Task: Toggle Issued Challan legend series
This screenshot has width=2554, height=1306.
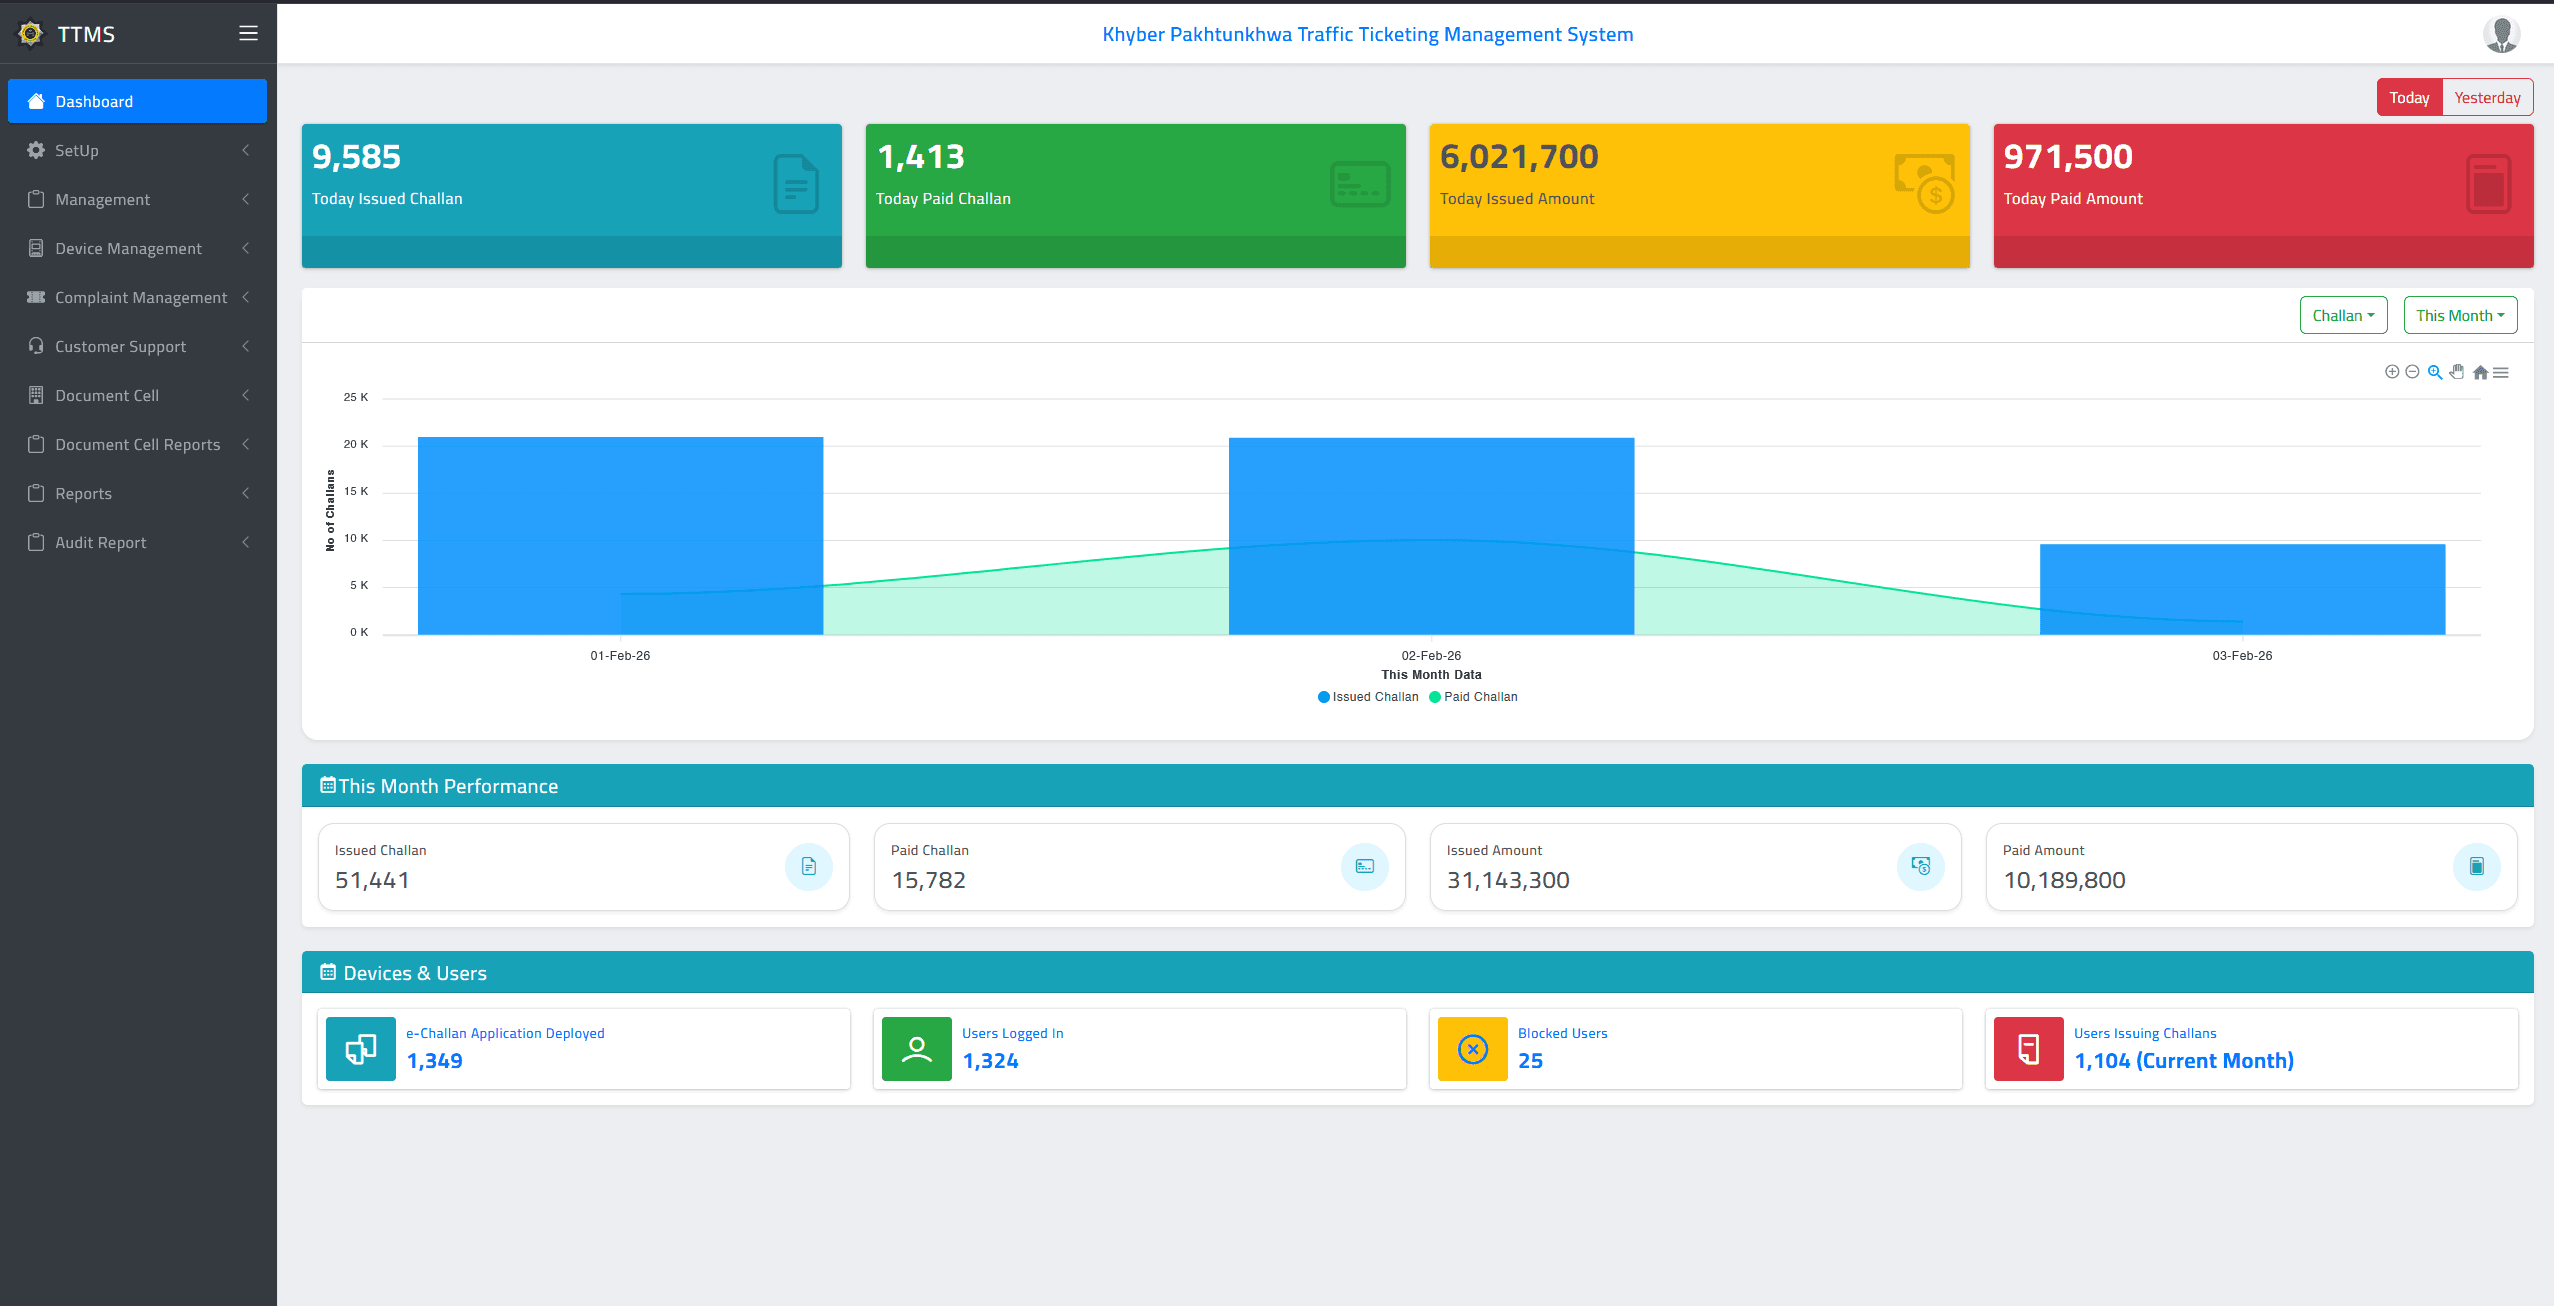Action: [1368, 697]
